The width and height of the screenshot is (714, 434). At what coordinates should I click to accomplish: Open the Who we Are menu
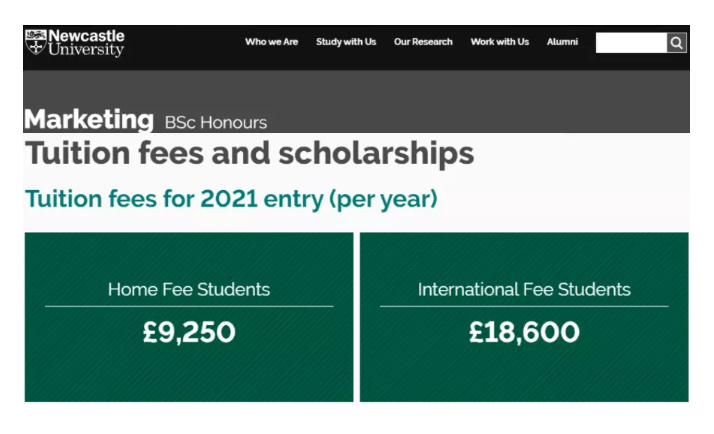coord(271,42)
